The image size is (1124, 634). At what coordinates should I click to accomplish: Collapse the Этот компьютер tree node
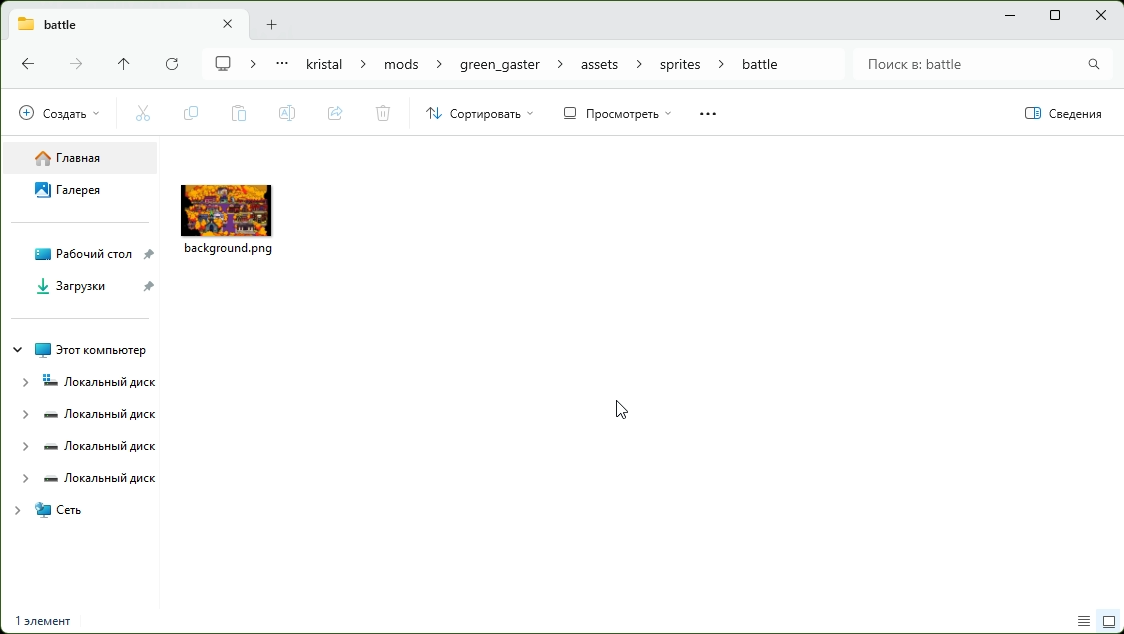[x=18, y=350]
